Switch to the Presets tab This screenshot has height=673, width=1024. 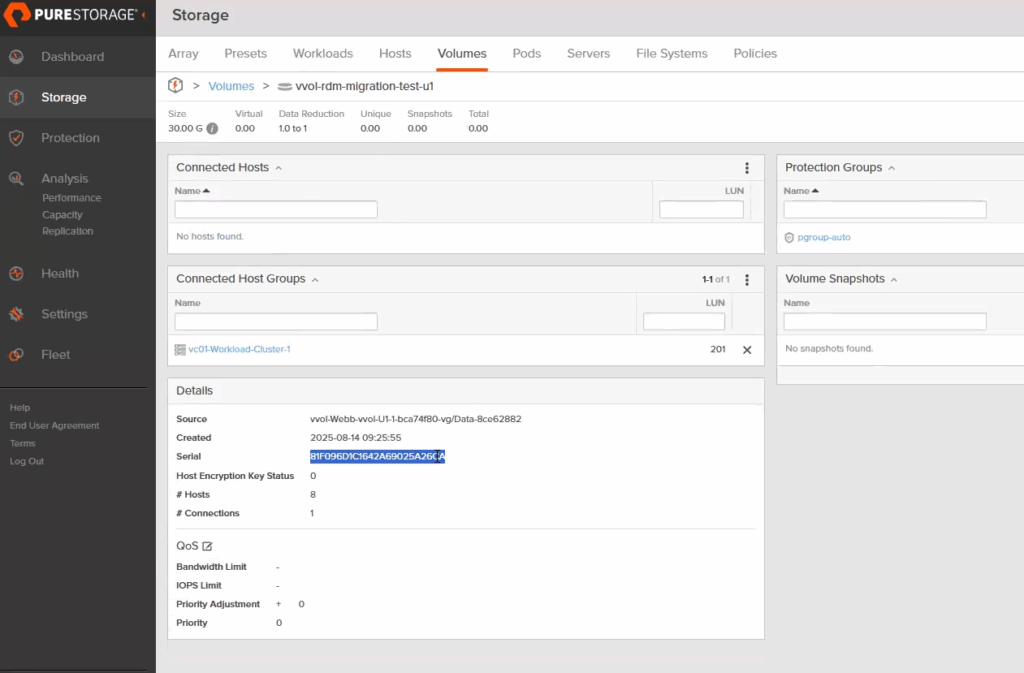(246, 54)
